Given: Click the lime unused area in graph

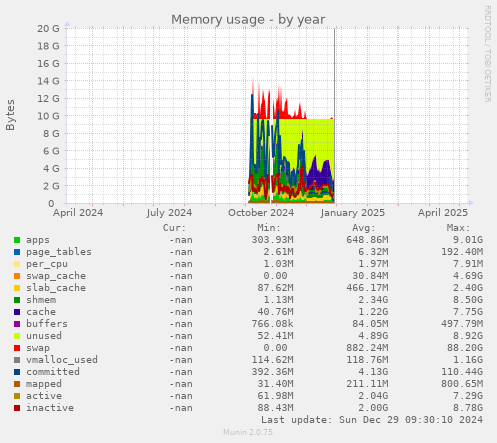Looking at the screenshot, I should coord(320,137).
